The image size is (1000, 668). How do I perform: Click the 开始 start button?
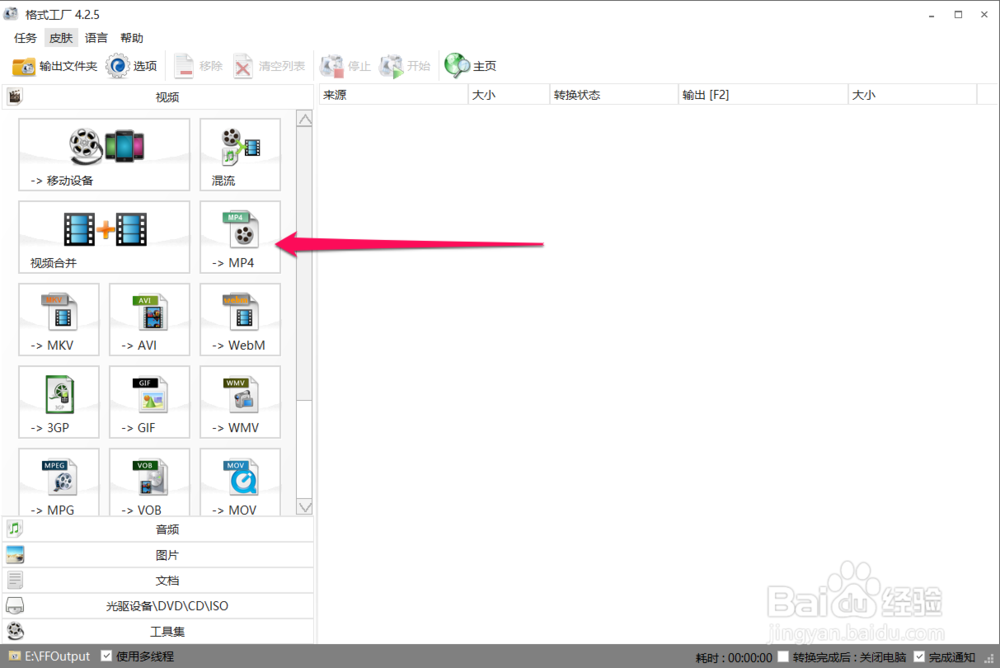[x=404, y=66]
